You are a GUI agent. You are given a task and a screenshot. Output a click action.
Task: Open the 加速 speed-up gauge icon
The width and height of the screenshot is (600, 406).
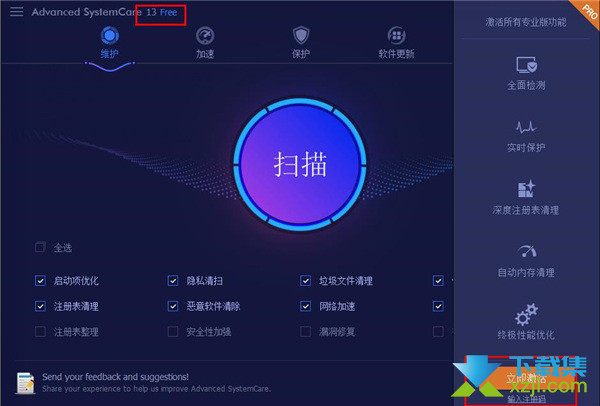point(205,36)
